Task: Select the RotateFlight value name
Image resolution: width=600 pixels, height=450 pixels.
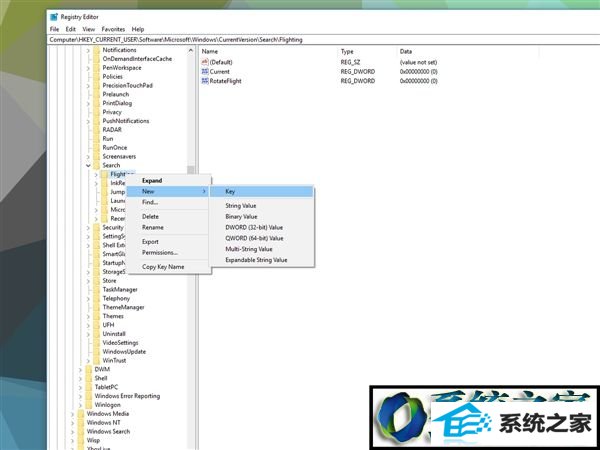Action: click(x=225, y=81)
